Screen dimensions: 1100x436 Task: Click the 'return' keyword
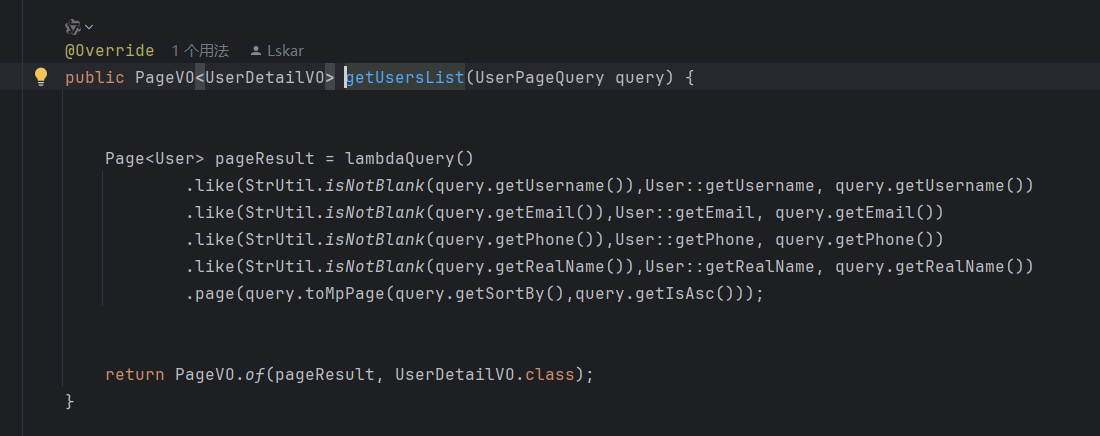pos(135,374)
